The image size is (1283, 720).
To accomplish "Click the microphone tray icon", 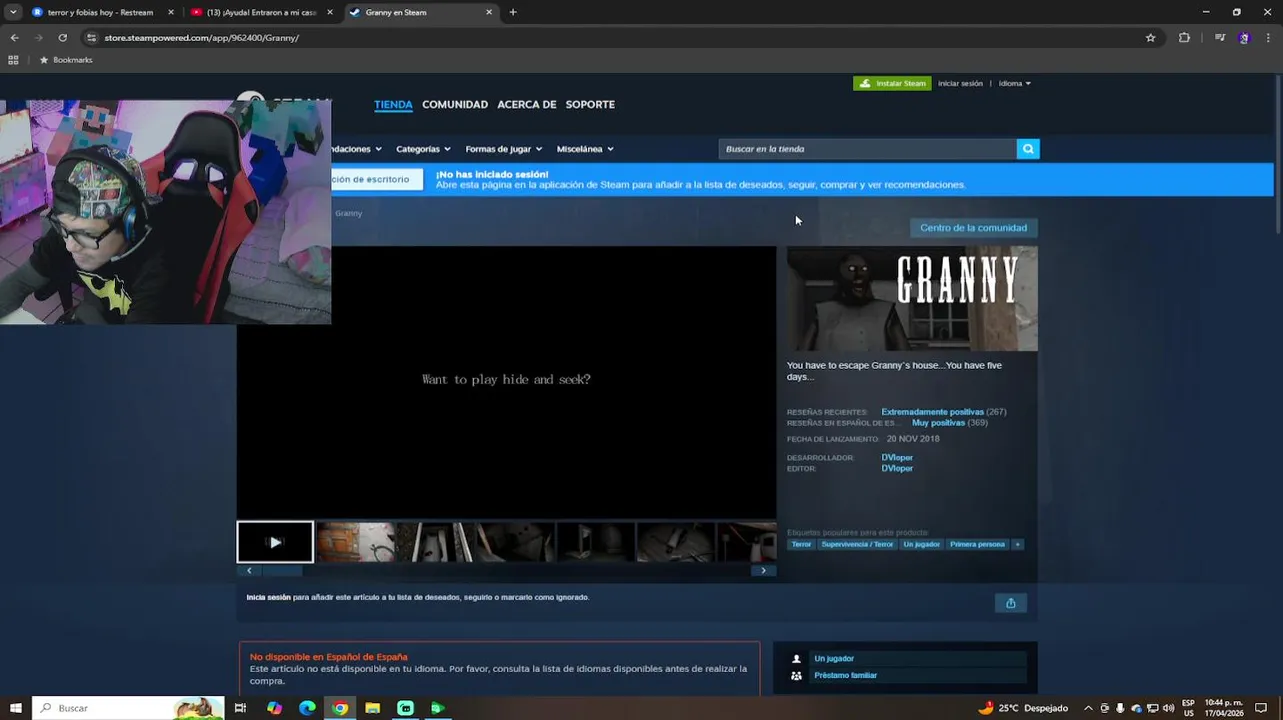I will pos(1120,708).
